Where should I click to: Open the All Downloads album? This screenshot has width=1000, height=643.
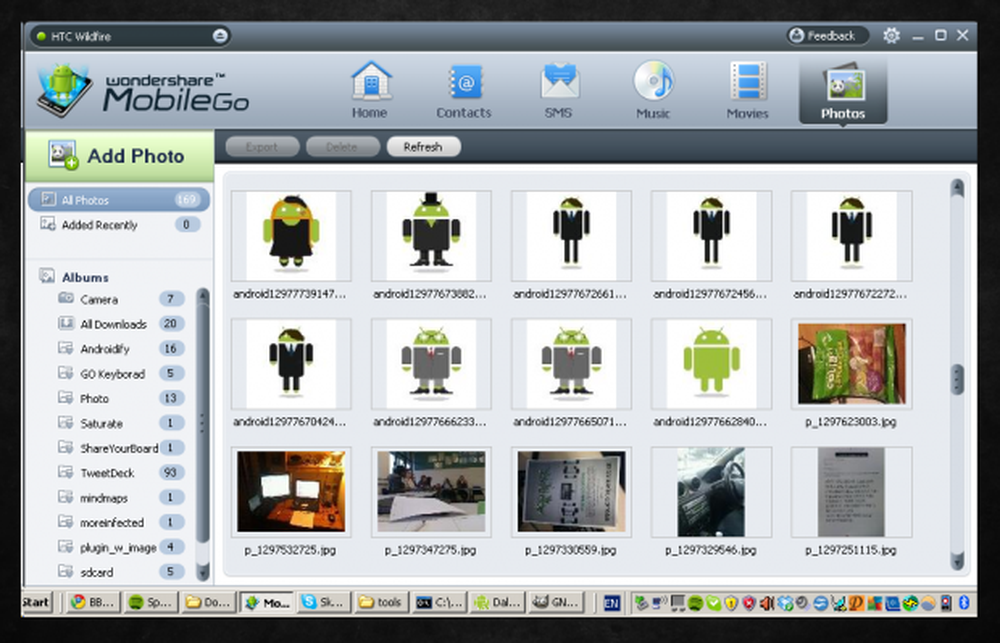(121, 324)
